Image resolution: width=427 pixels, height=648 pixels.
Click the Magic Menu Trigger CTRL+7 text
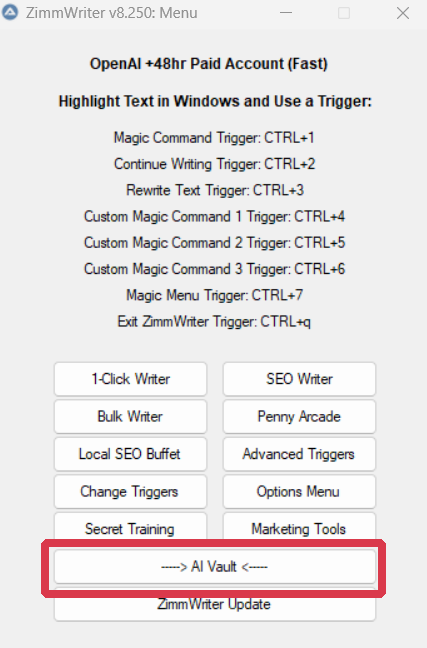(x=214, y=295)
